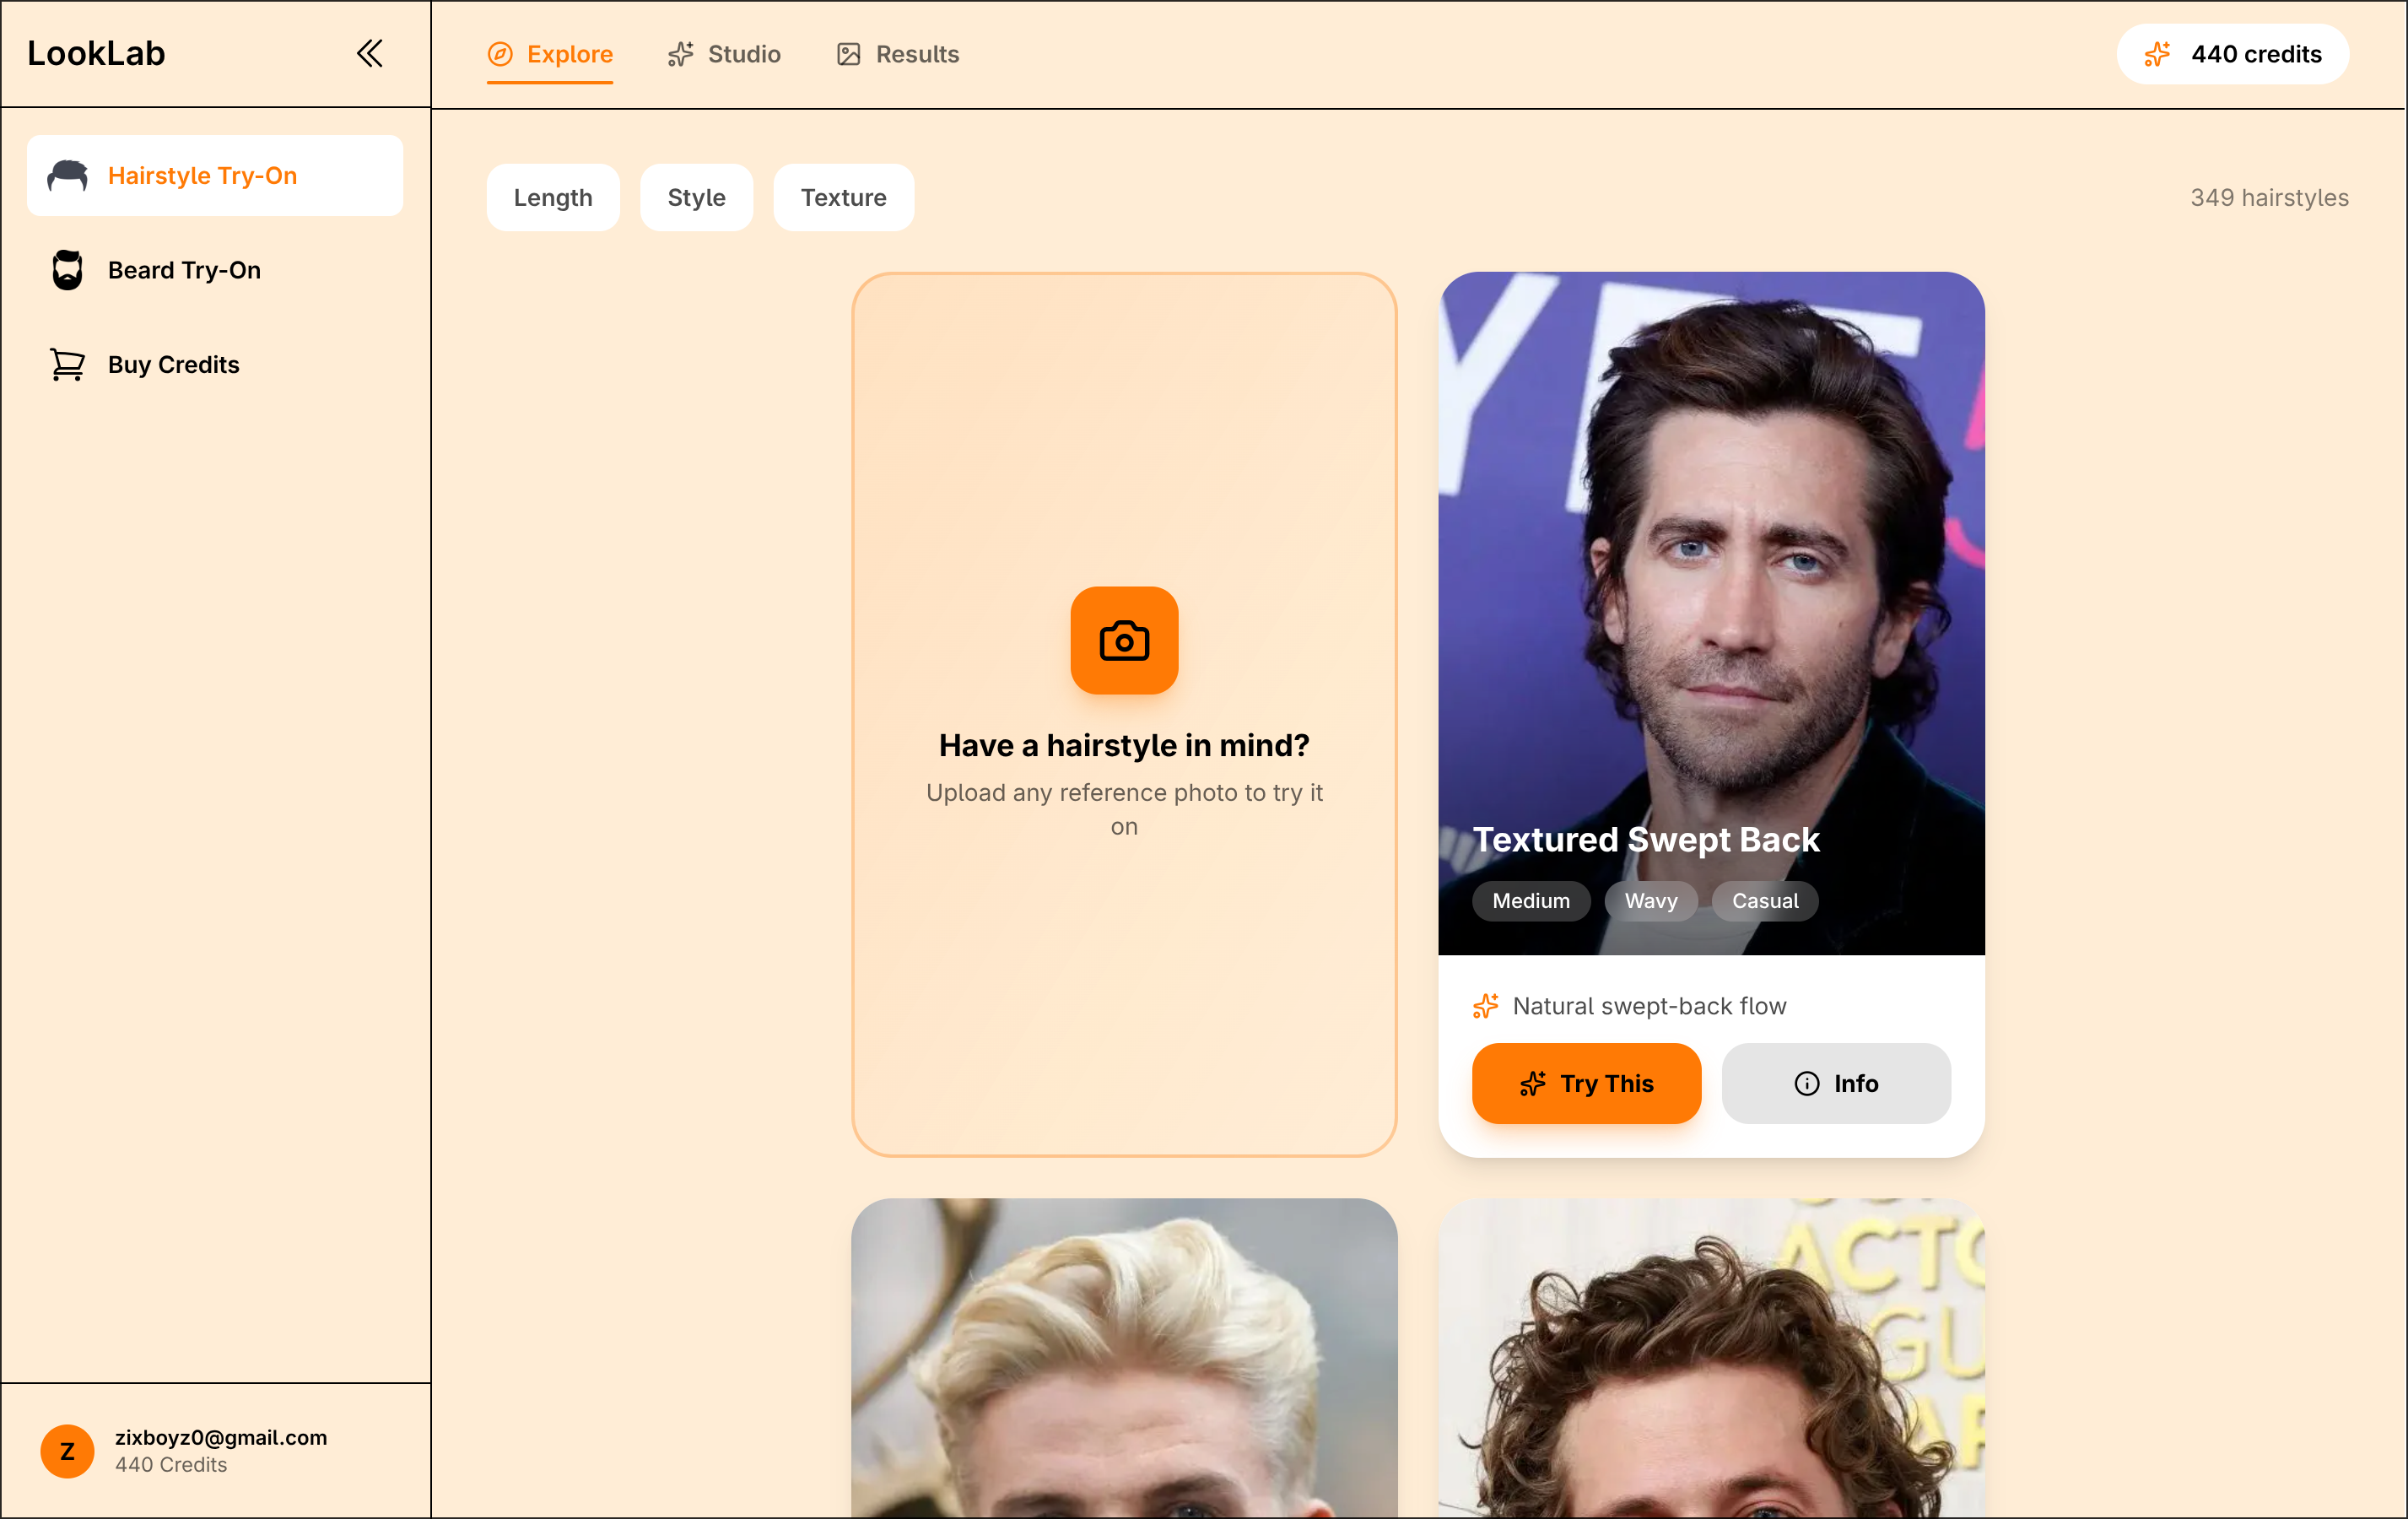2408x1519 pixels.
Task: Open the Texture filter
Action: point(843,197)
